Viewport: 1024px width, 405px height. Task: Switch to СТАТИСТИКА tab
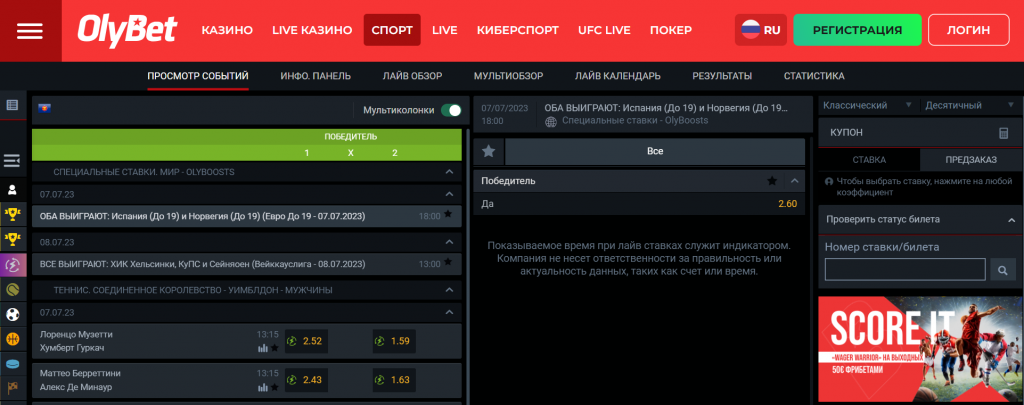click(x=814, y=76)
